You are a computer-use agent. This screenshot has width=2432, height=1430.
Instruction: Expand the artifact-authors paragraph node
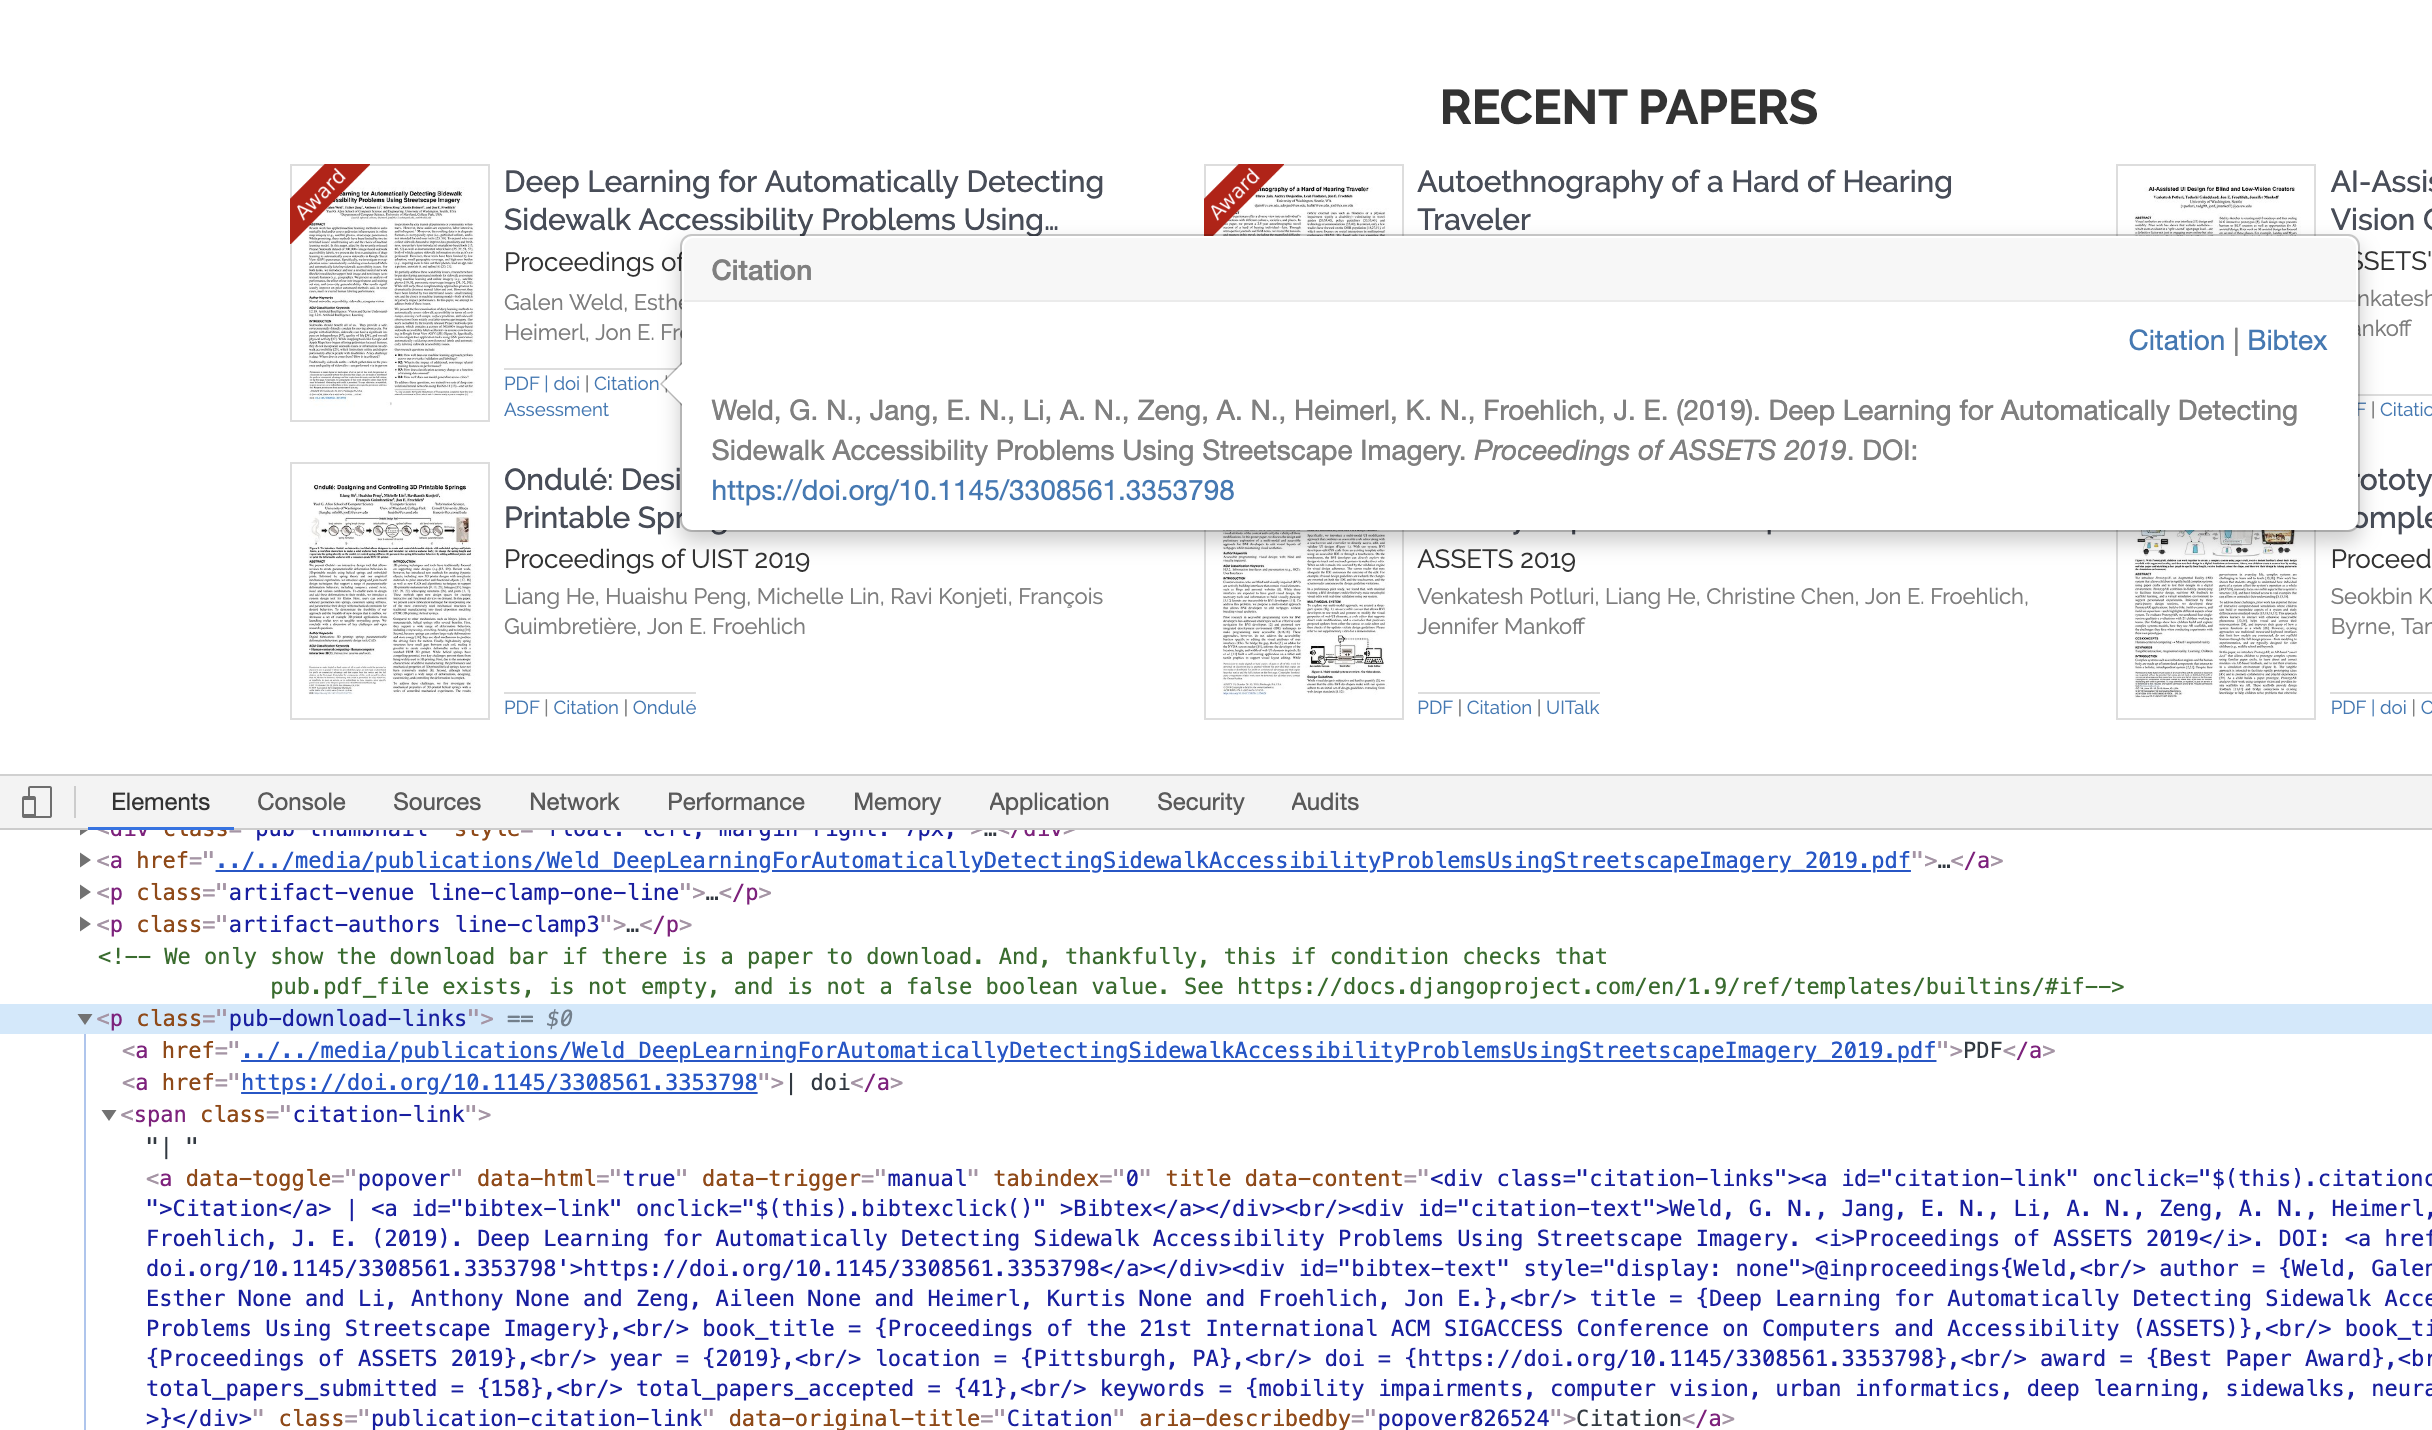tap(85, 923)
